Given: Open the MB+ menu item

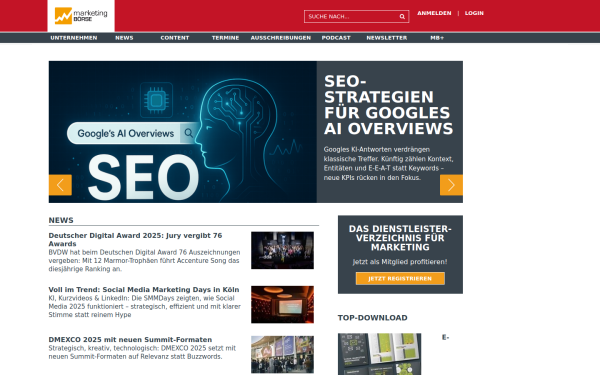Looking at the screenshot, I should (437, 38).
